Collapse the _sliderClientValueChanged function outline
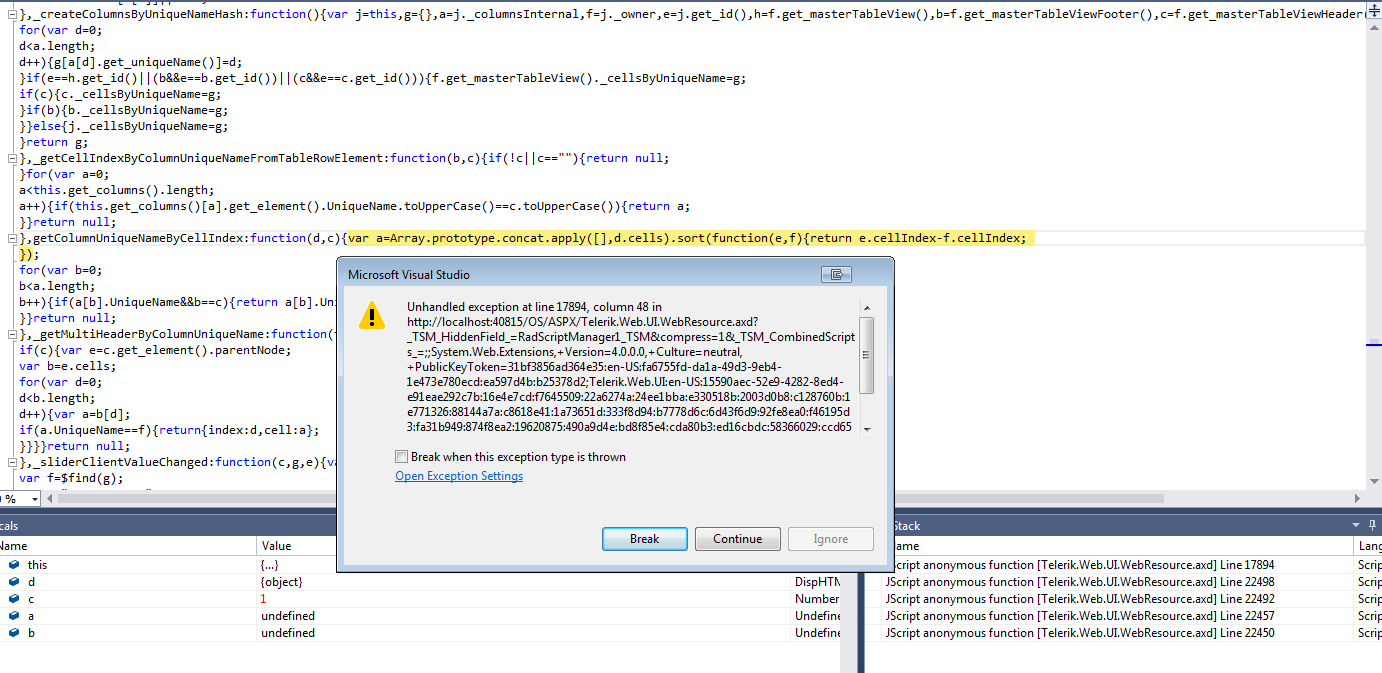 click(x=12, y=462)
